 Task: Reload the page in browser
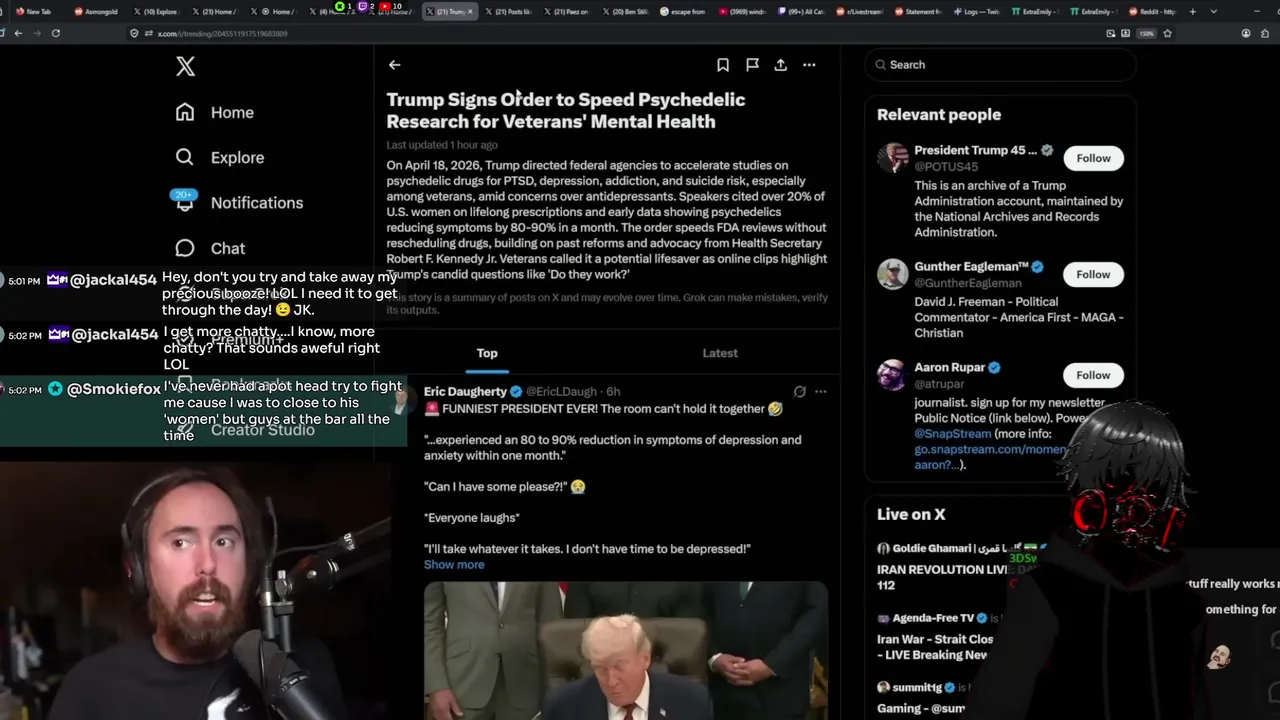(x=55, y=33)
